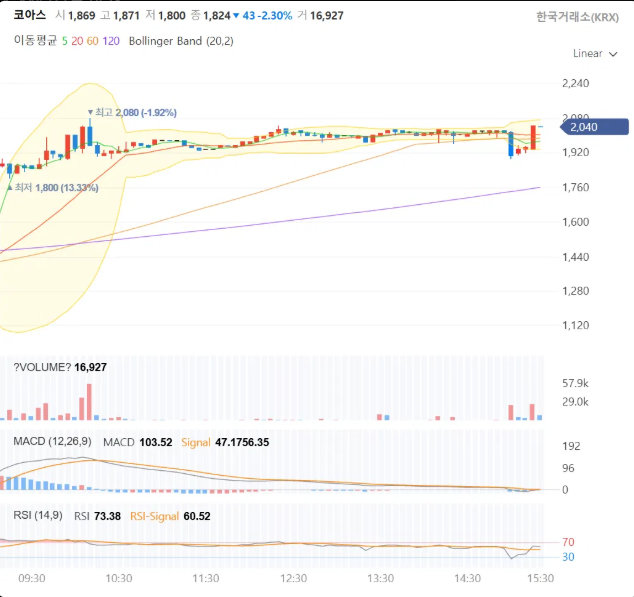The image size is (634, 597).
Task: Click the volume value 16,927 in volume panel
Action: [91, 367]
